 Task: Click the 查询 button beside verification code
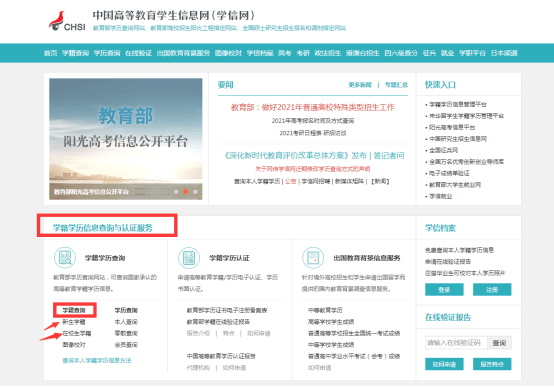click(x=499, y=343)
